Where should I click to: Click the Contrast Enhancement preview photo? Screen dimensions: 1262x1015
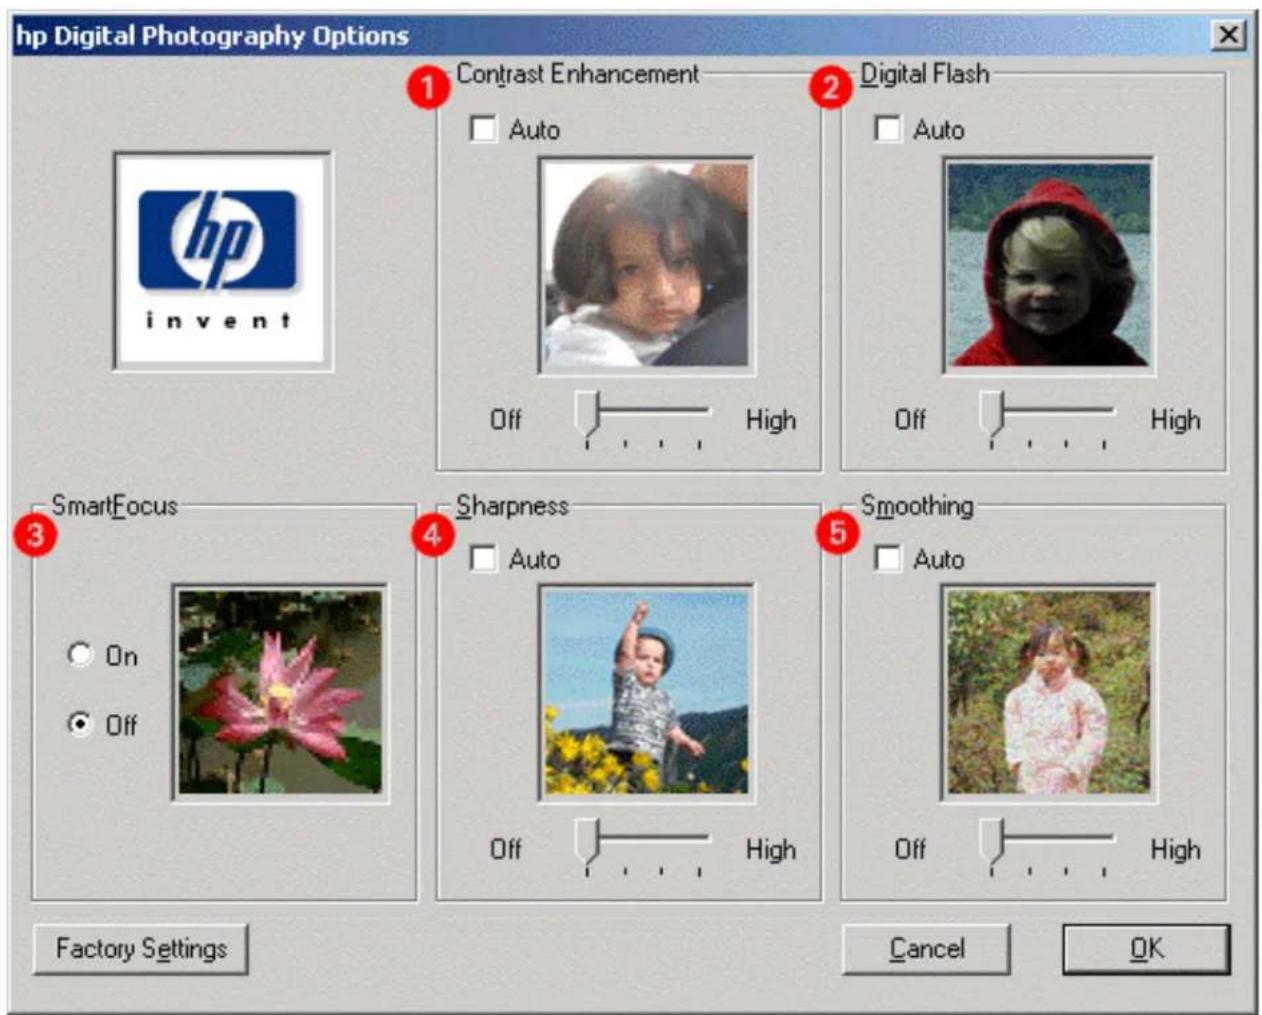point(646,266)
